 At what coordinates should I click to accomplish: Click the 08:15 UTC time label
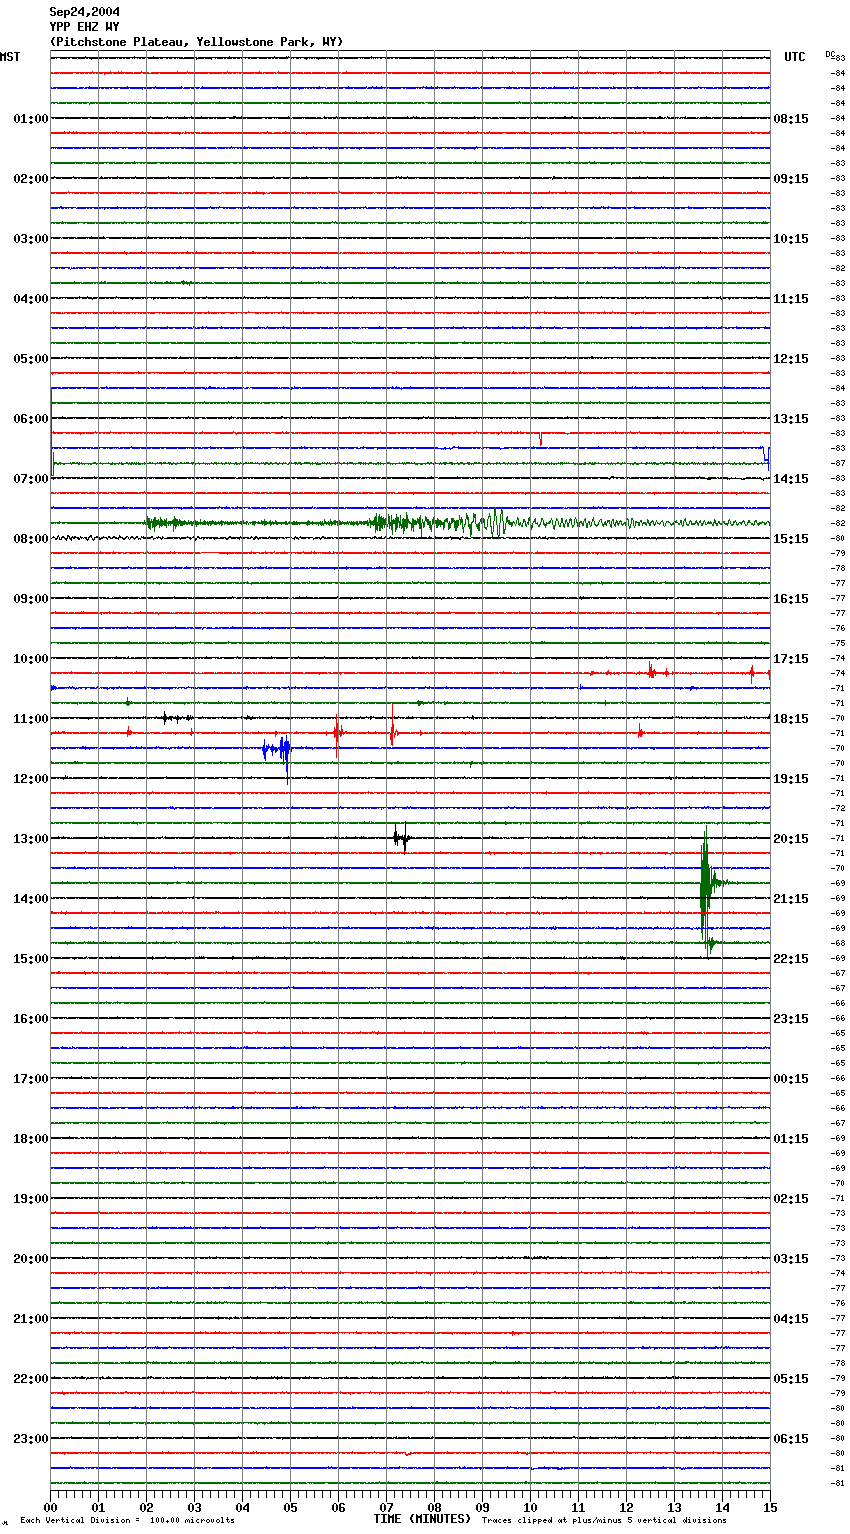click(x=791, y=119)
